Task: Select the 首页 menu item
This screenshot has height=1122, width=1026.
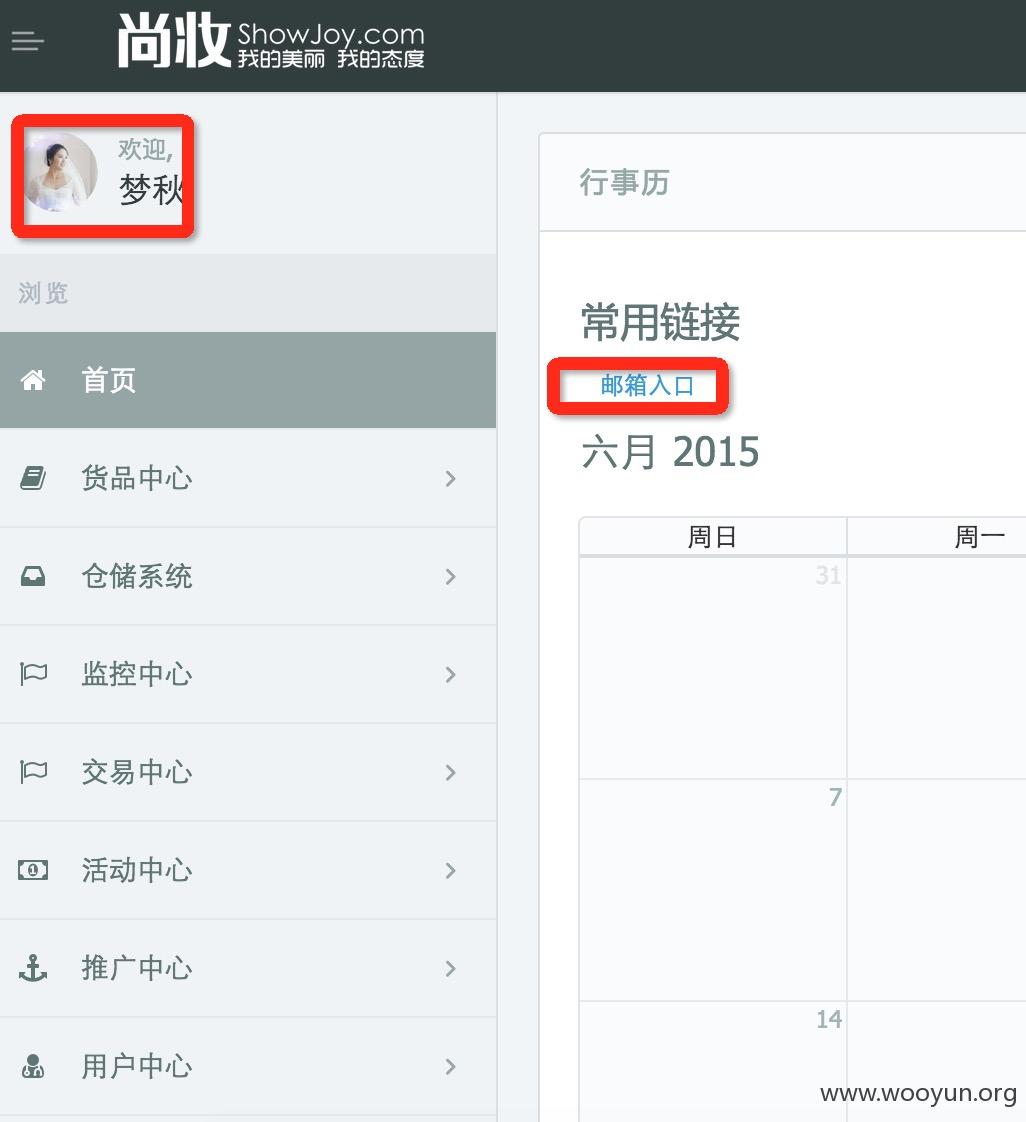Action: [248, 380]
